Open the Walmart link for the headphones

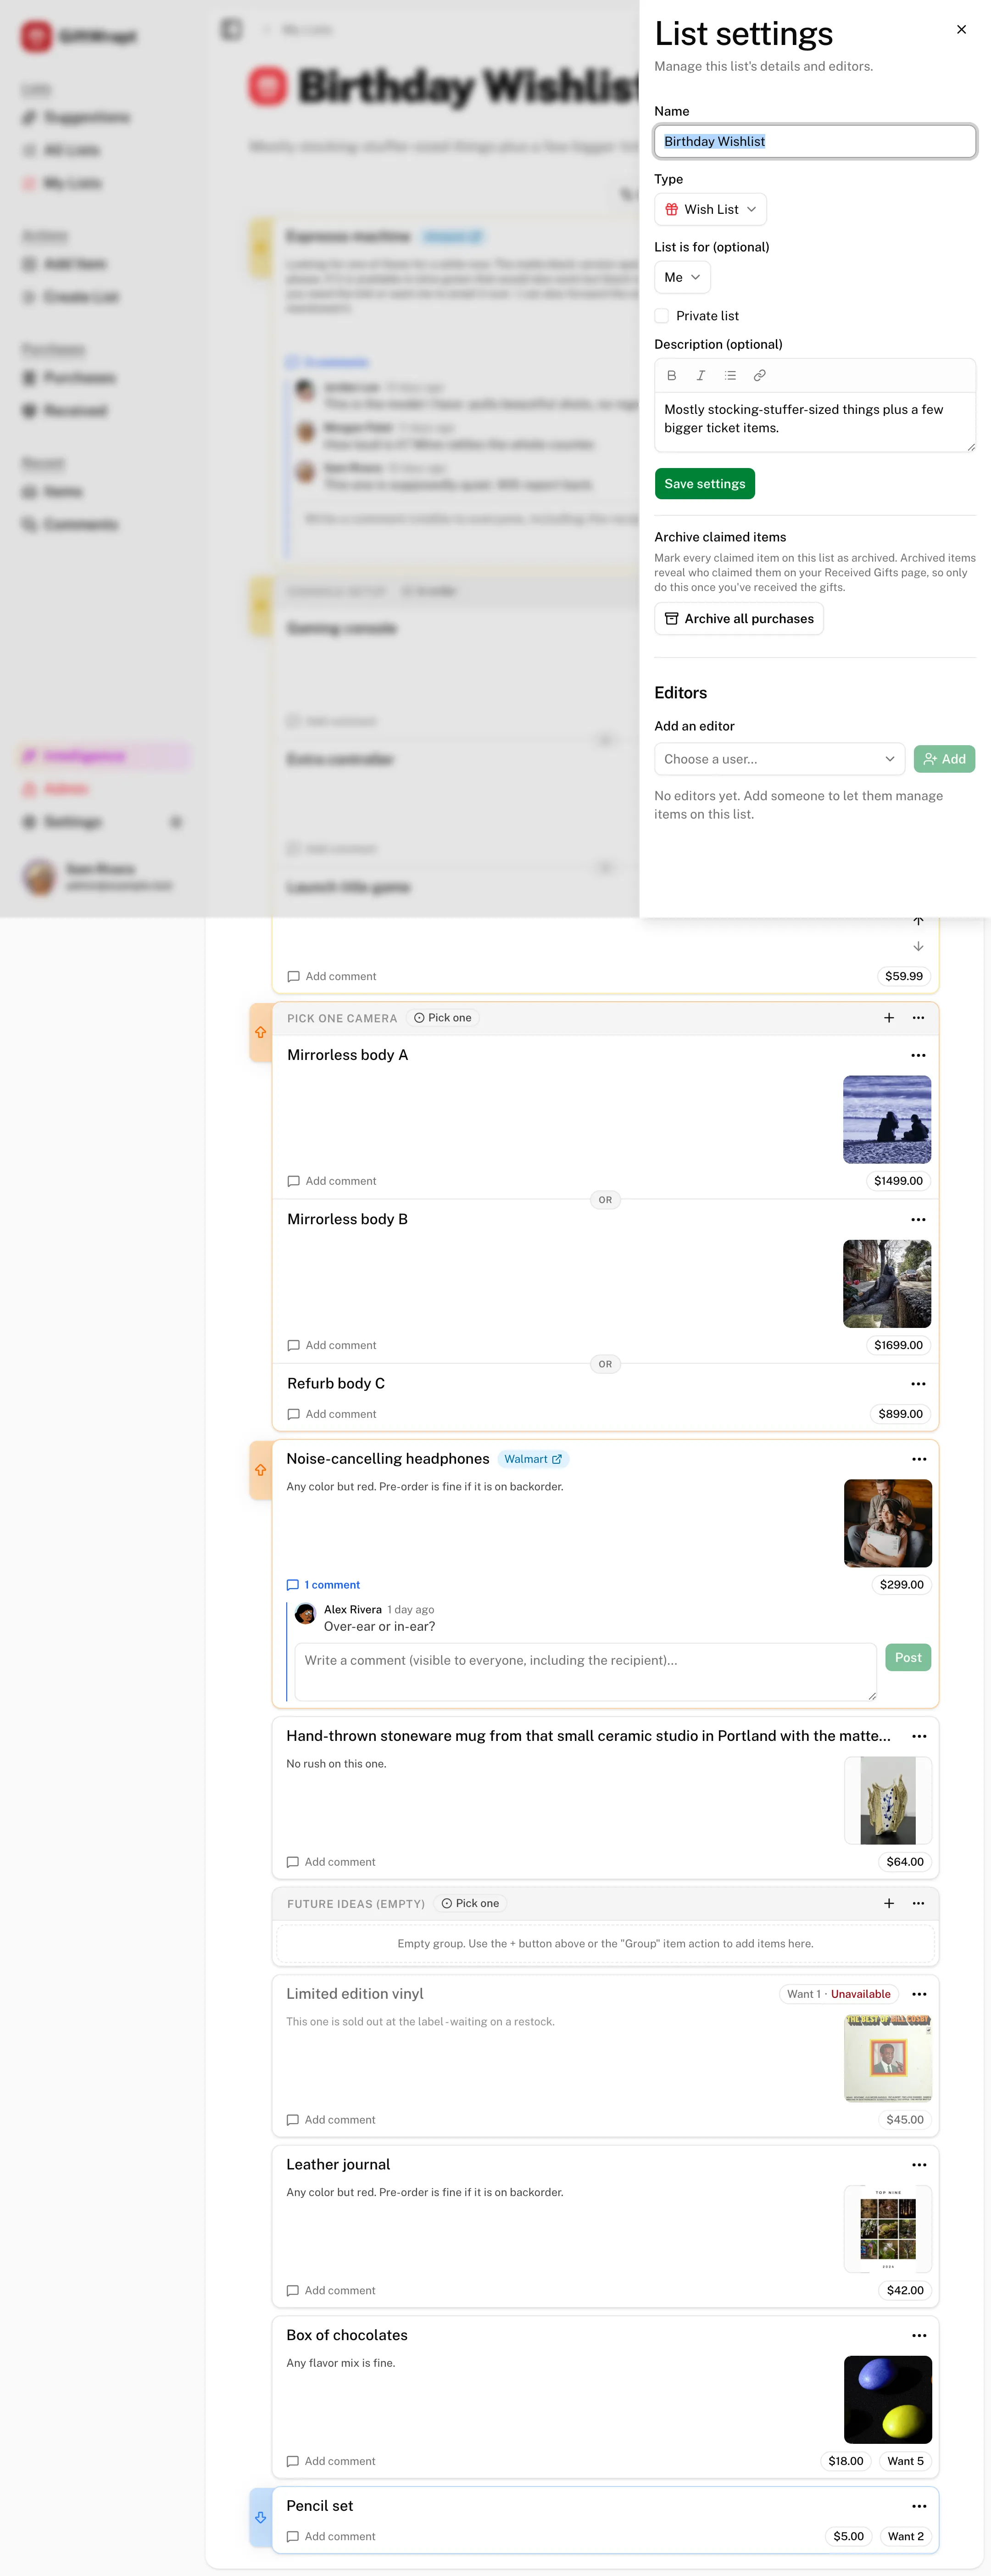click(x=533, y=1459)
